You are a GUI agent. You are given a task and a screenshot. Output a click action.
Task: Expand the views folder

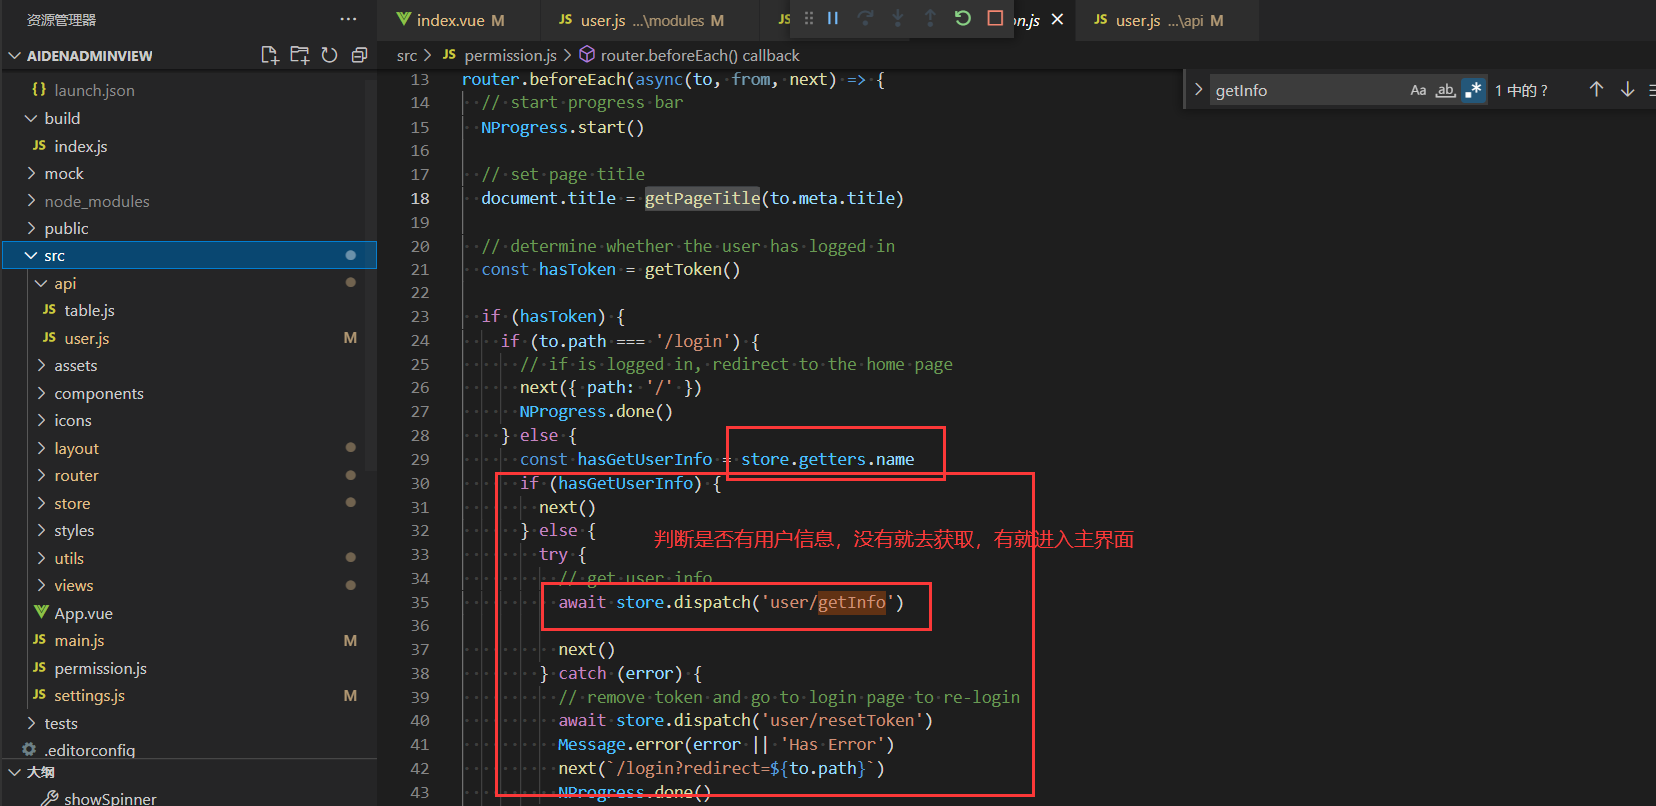coord(74,586)
